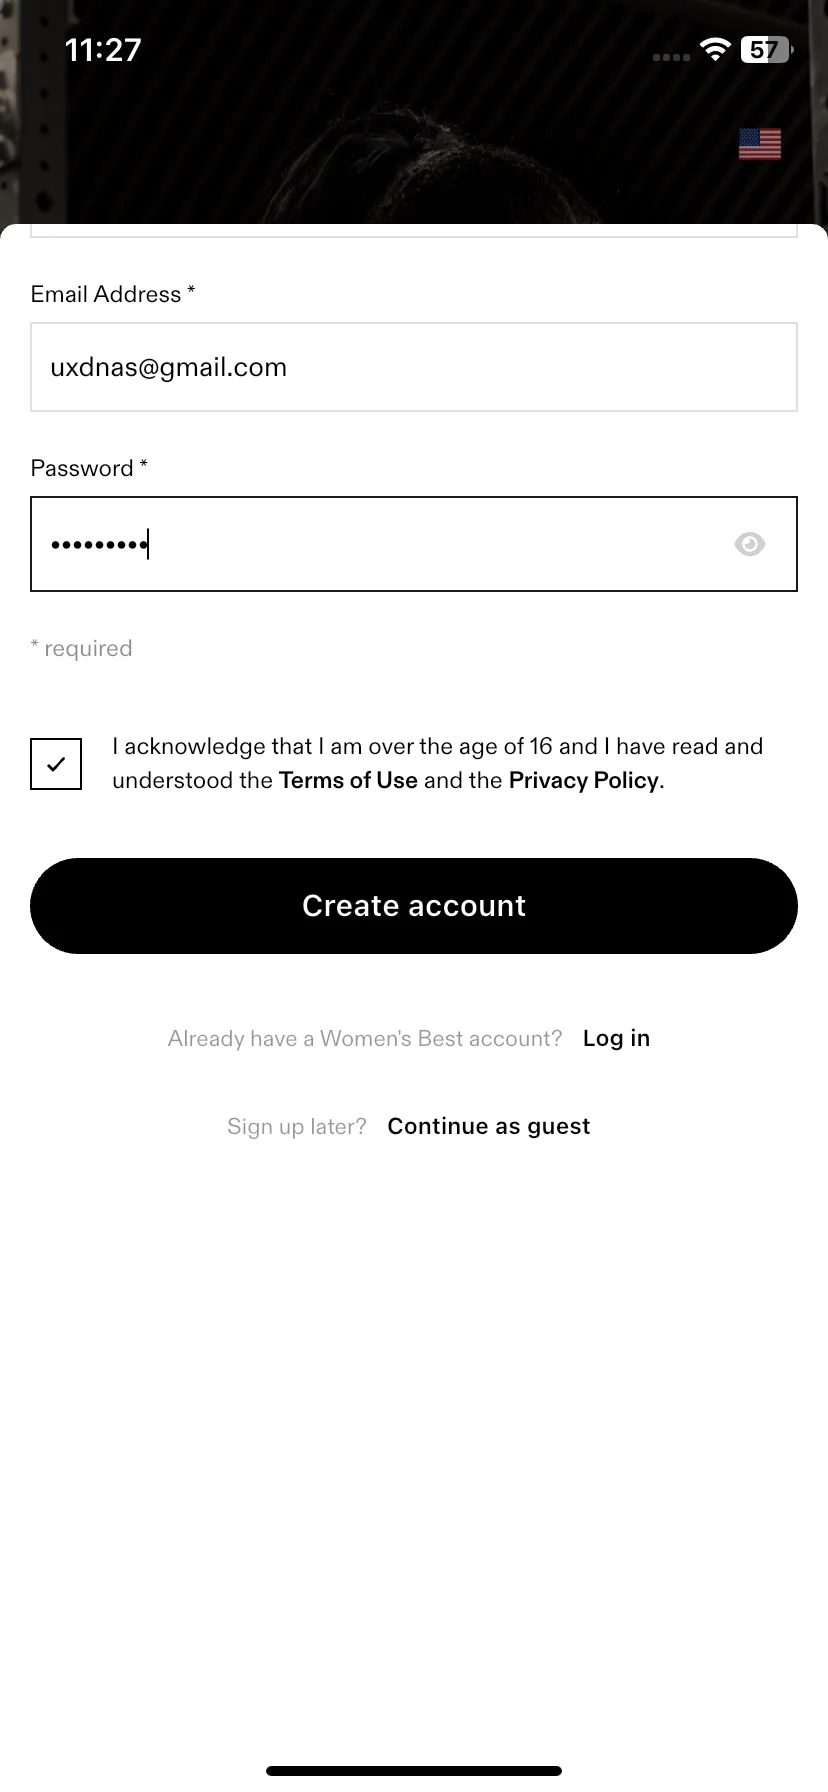Open the Terms of Use link

point(348,780)
